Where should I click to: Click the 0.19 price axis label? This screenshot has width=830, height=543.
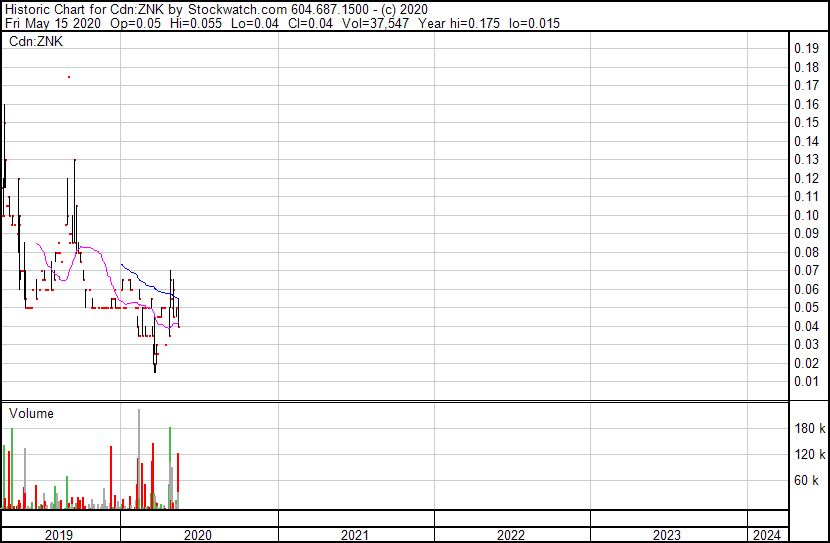pyautogui.click(x=806, y=49)
